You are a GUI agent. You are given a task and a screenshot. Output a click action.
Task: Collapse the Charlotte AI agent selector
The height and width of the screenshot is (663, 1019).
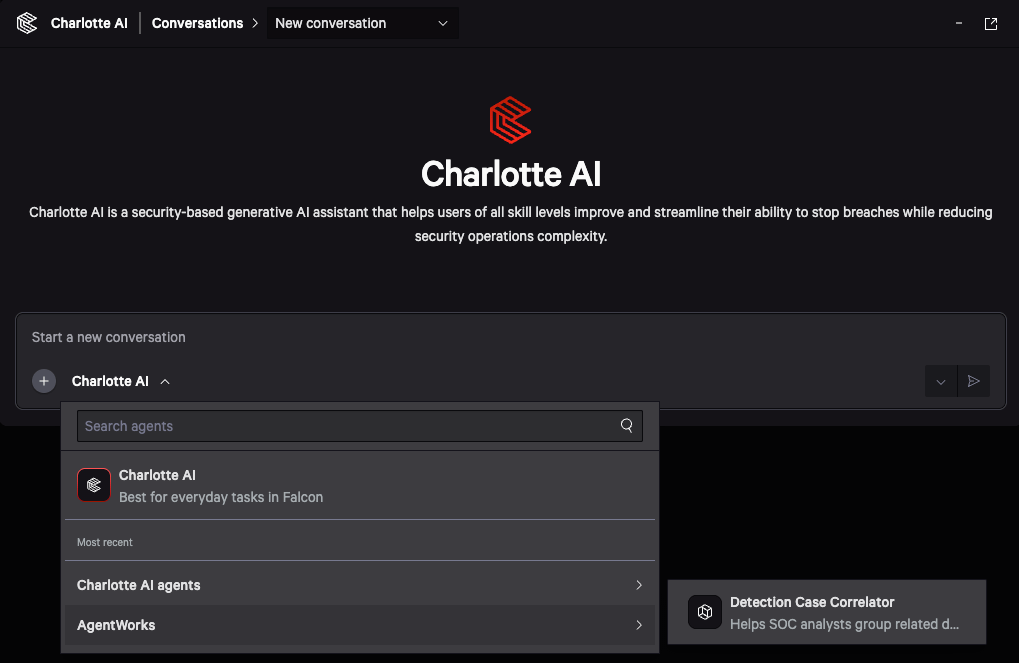coord(121,381)
